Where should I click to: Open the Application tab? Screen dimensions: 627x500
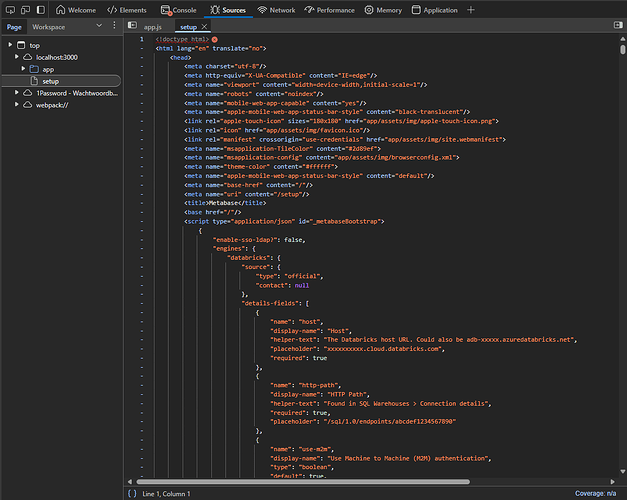click(x=434, y=10)
